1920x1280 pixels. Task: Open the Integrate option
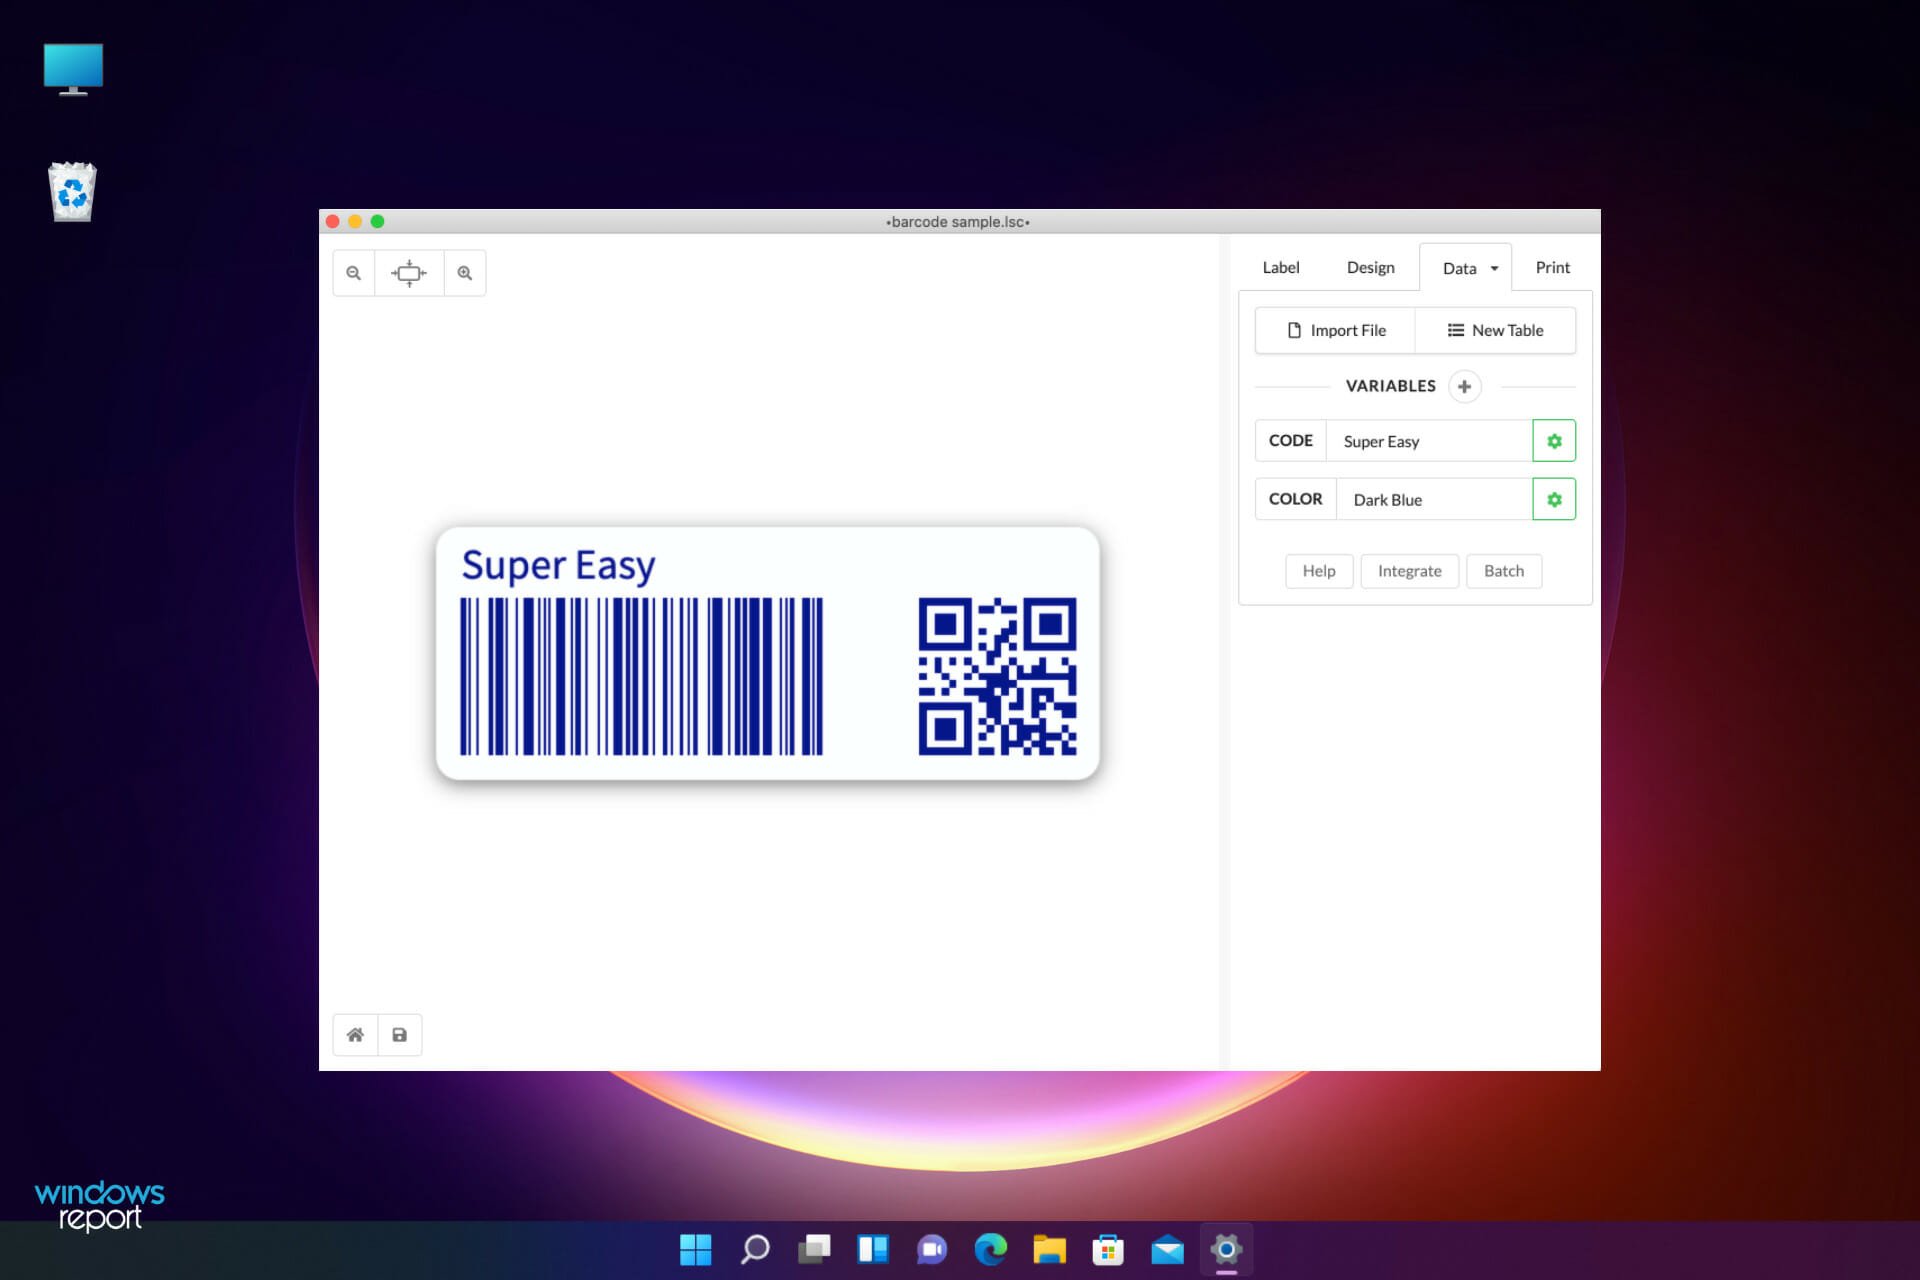click(x=1410, y=571)
